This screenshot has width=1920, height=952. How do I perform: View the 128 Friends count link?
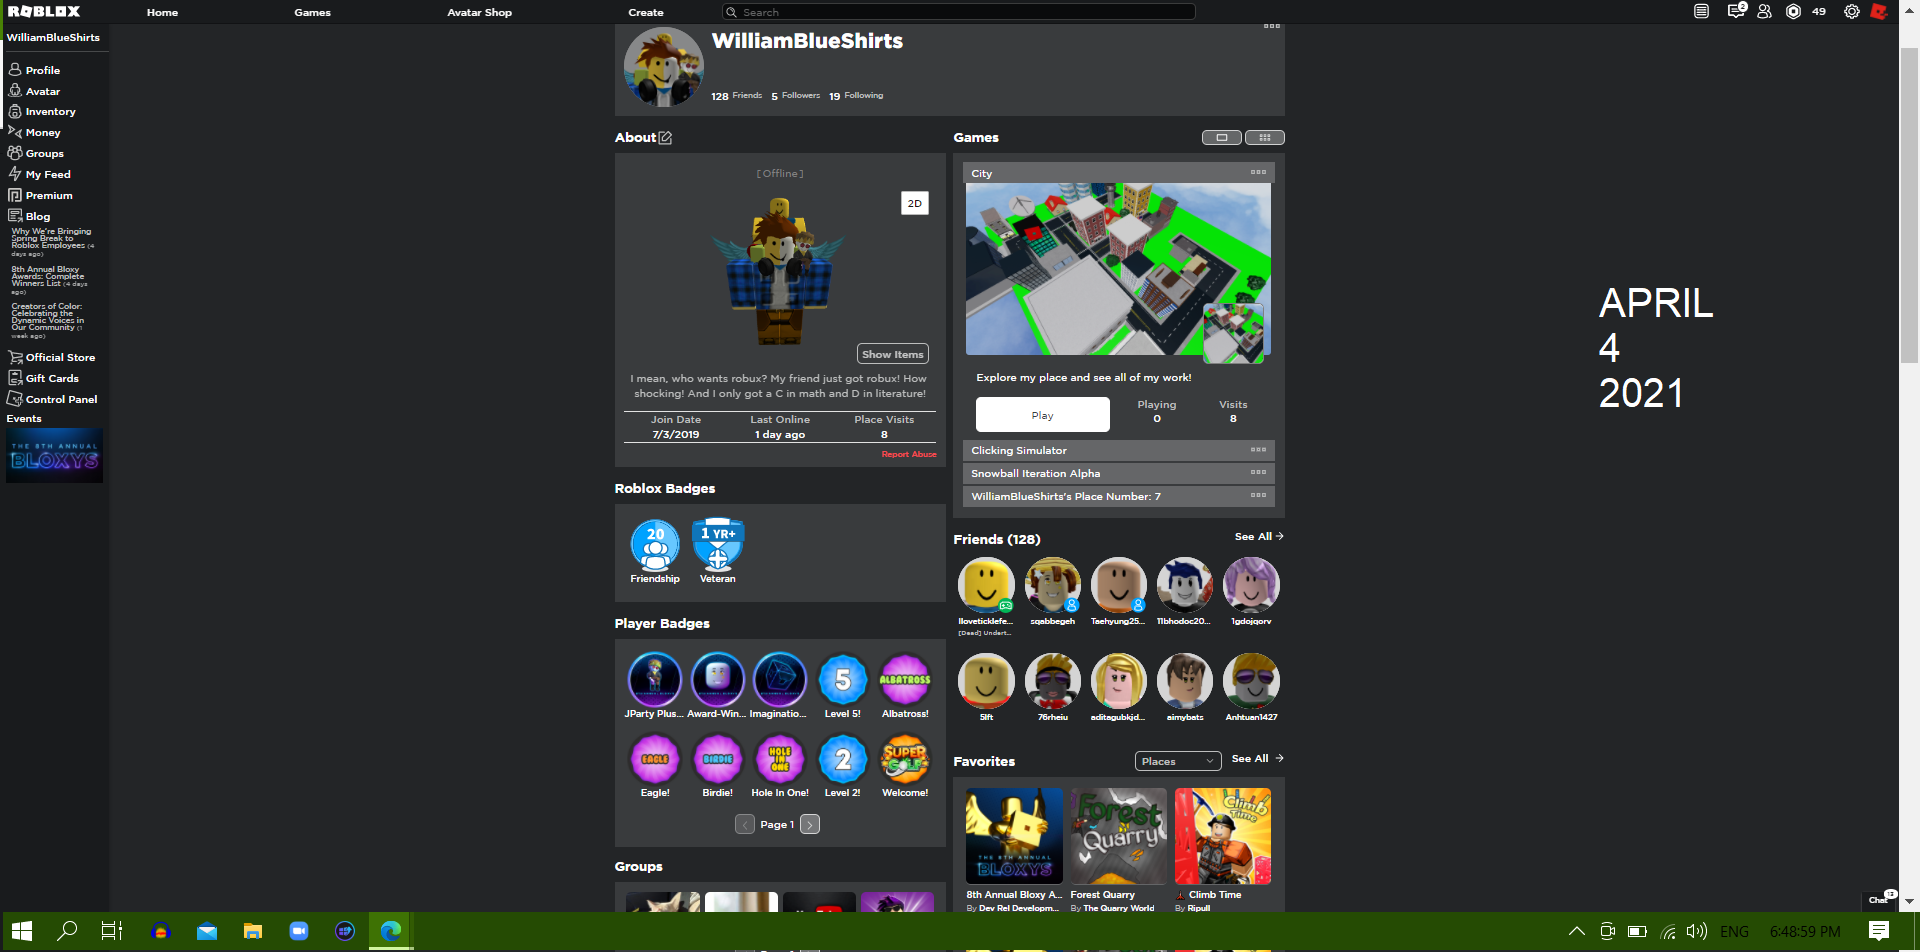[736, 96]
